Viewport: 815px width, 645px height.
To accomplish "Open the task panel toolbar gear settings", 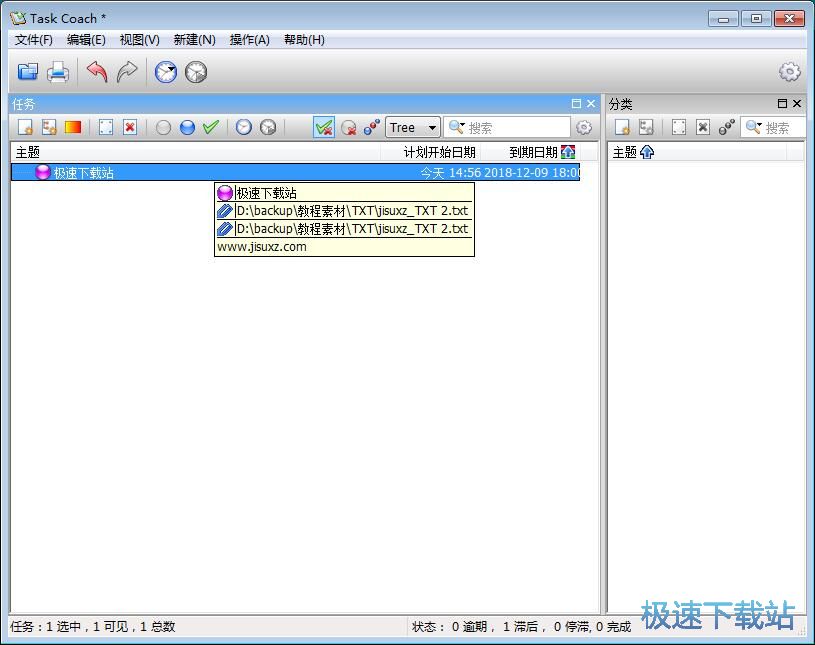I will (584, 127).
